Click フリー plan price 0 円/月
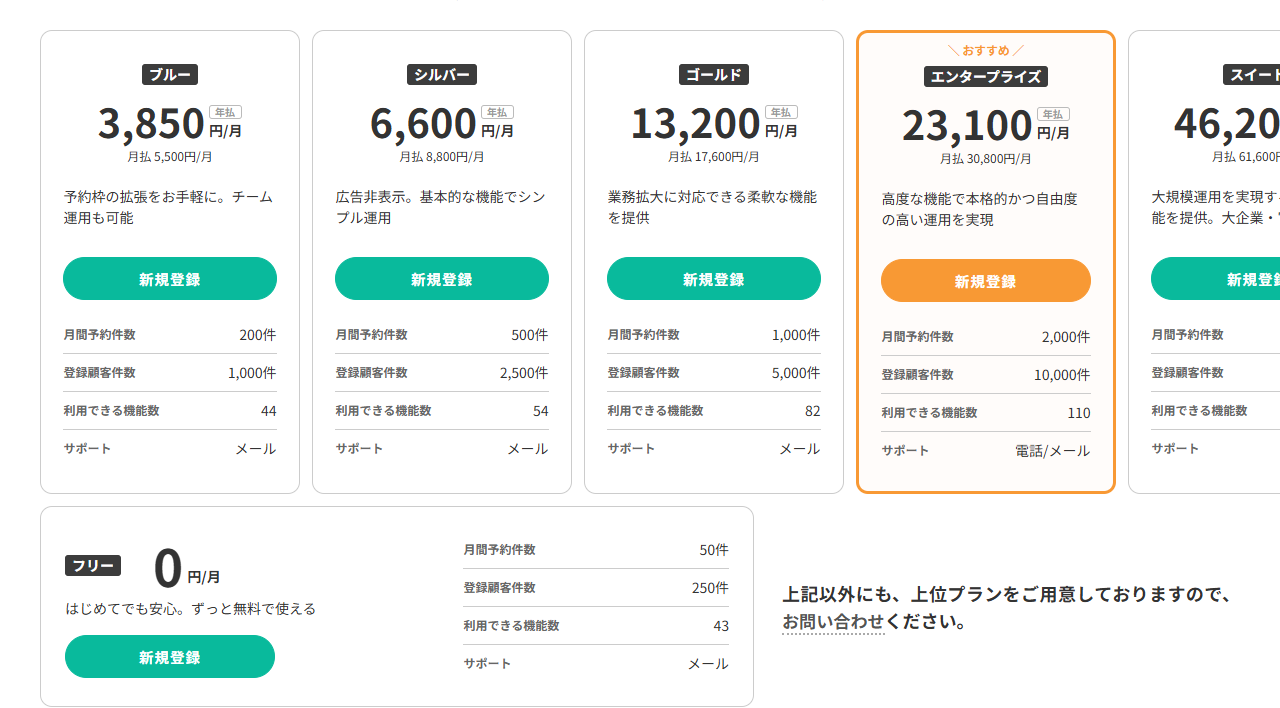This screenshot has width=1280, height=708. pos(187,568)
